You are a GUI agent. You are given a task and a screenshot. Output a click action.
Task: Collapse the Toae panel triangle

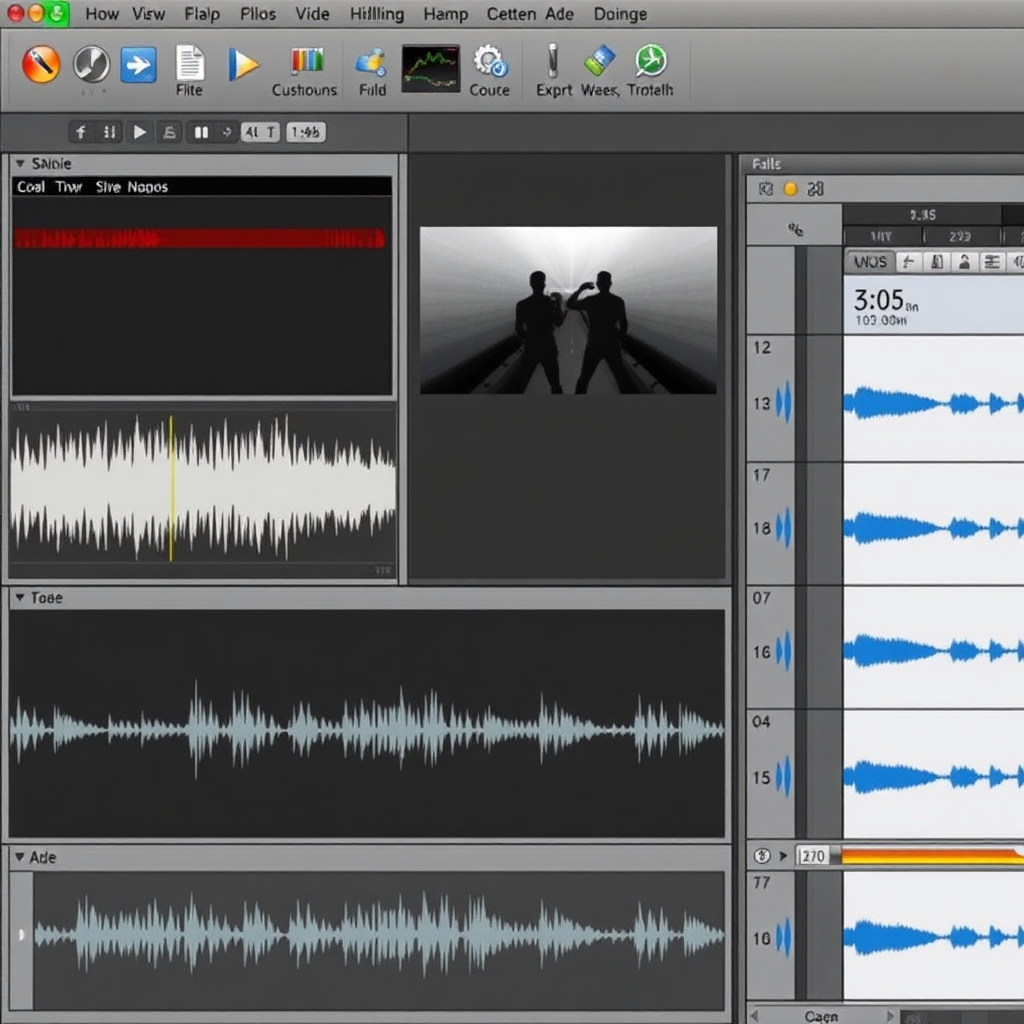coord(18,598)
